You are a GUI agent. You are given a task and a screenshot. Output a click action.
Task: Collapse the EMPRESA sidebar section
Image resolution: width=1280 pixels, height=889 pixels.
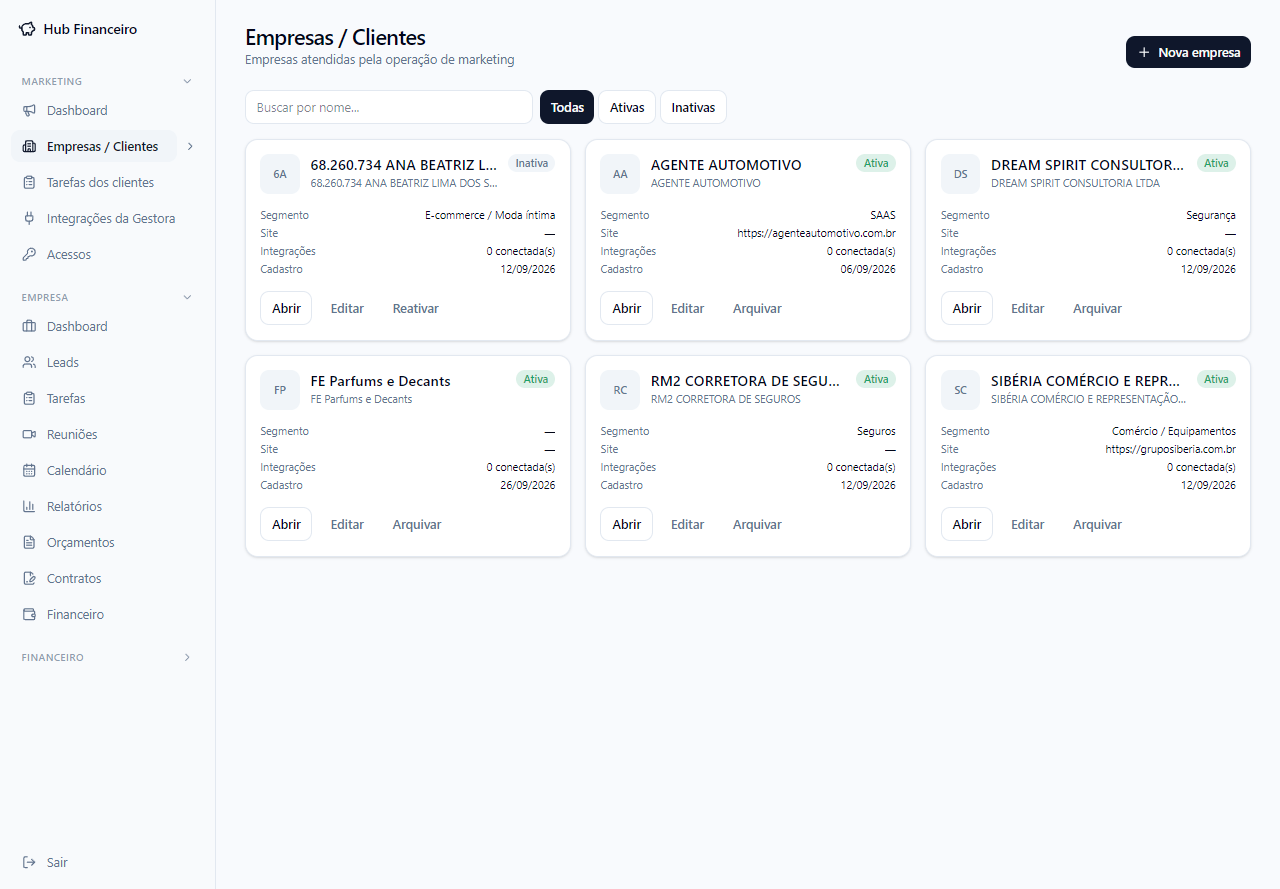(187, 297)
